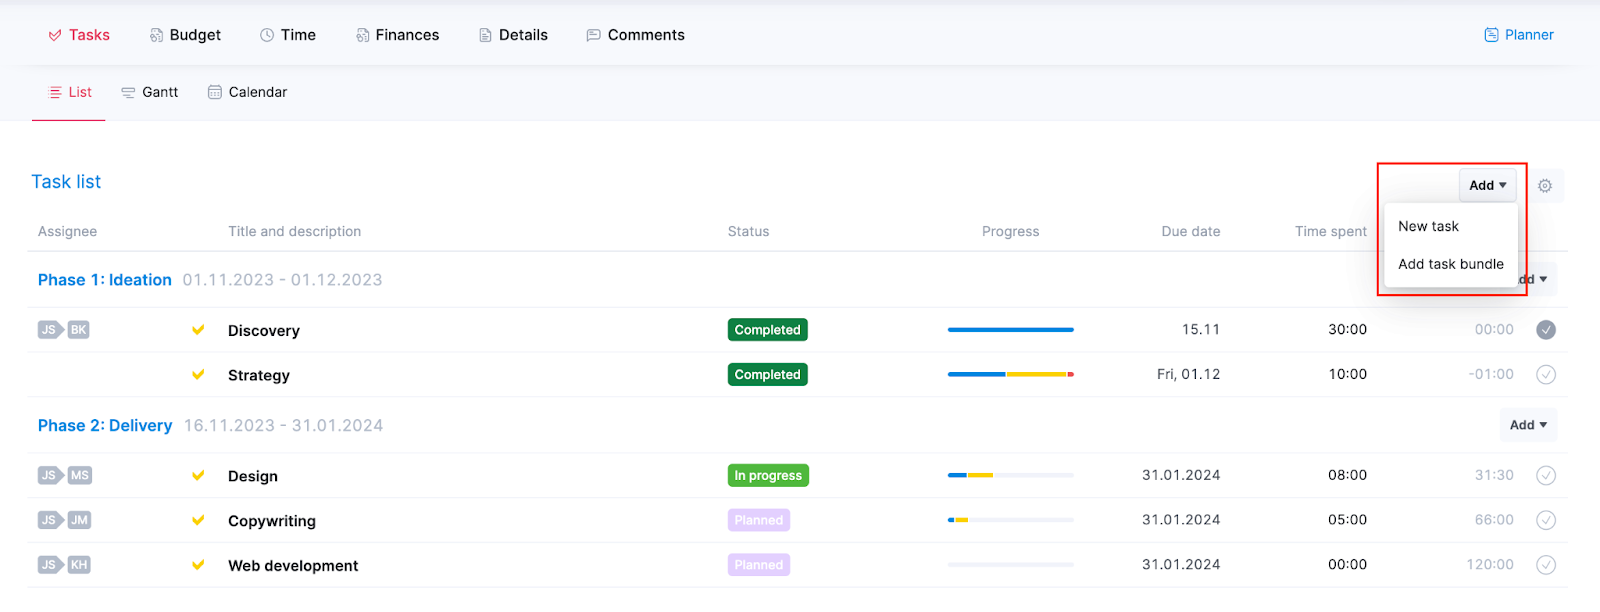Open the Web development task
The height and width of the screenshot is (612, 1600).
pos(293,566)
